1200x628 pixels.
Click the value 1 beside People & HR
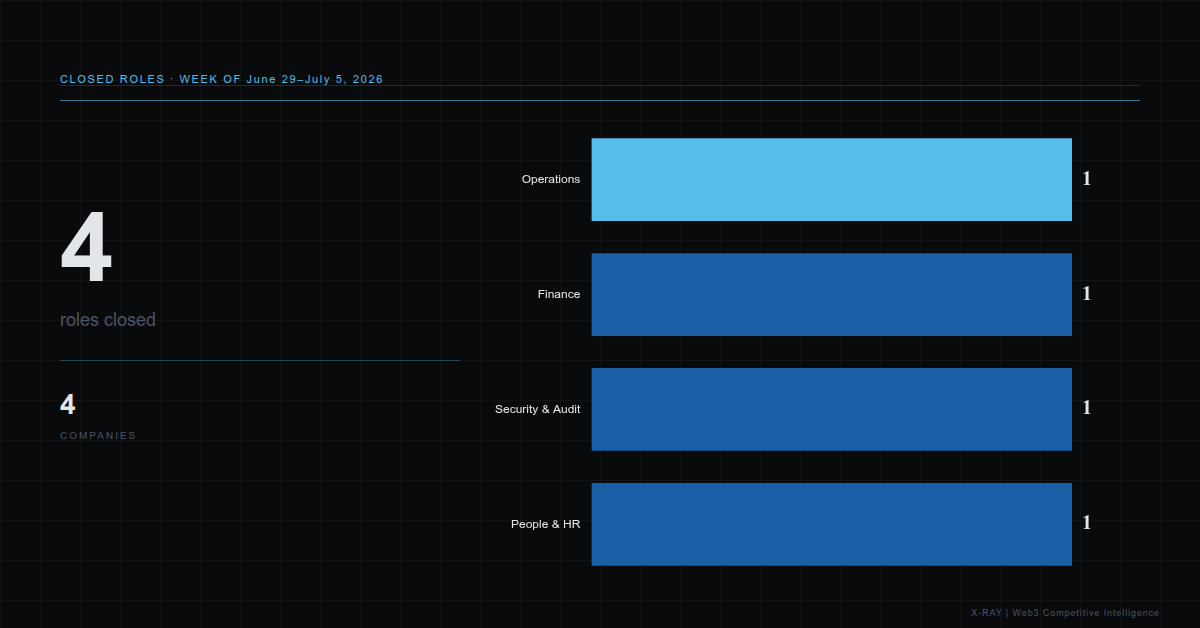(1087, 523)
